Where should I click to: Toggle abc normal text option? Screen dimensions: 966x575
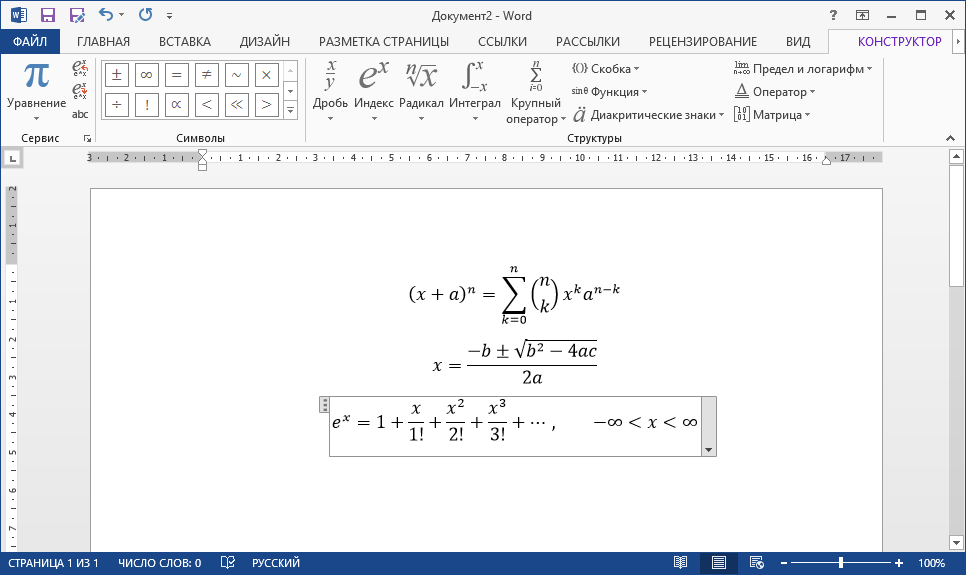pos(80,114)
